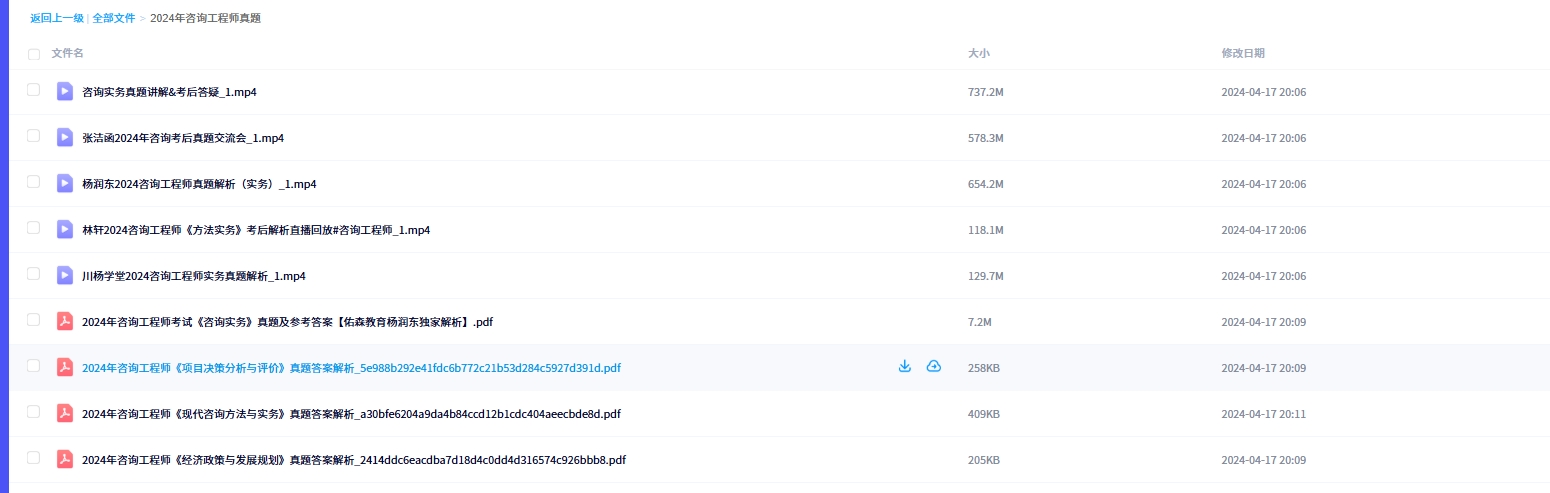Sort files by 文件名 column header

click(x=68, y=53)
